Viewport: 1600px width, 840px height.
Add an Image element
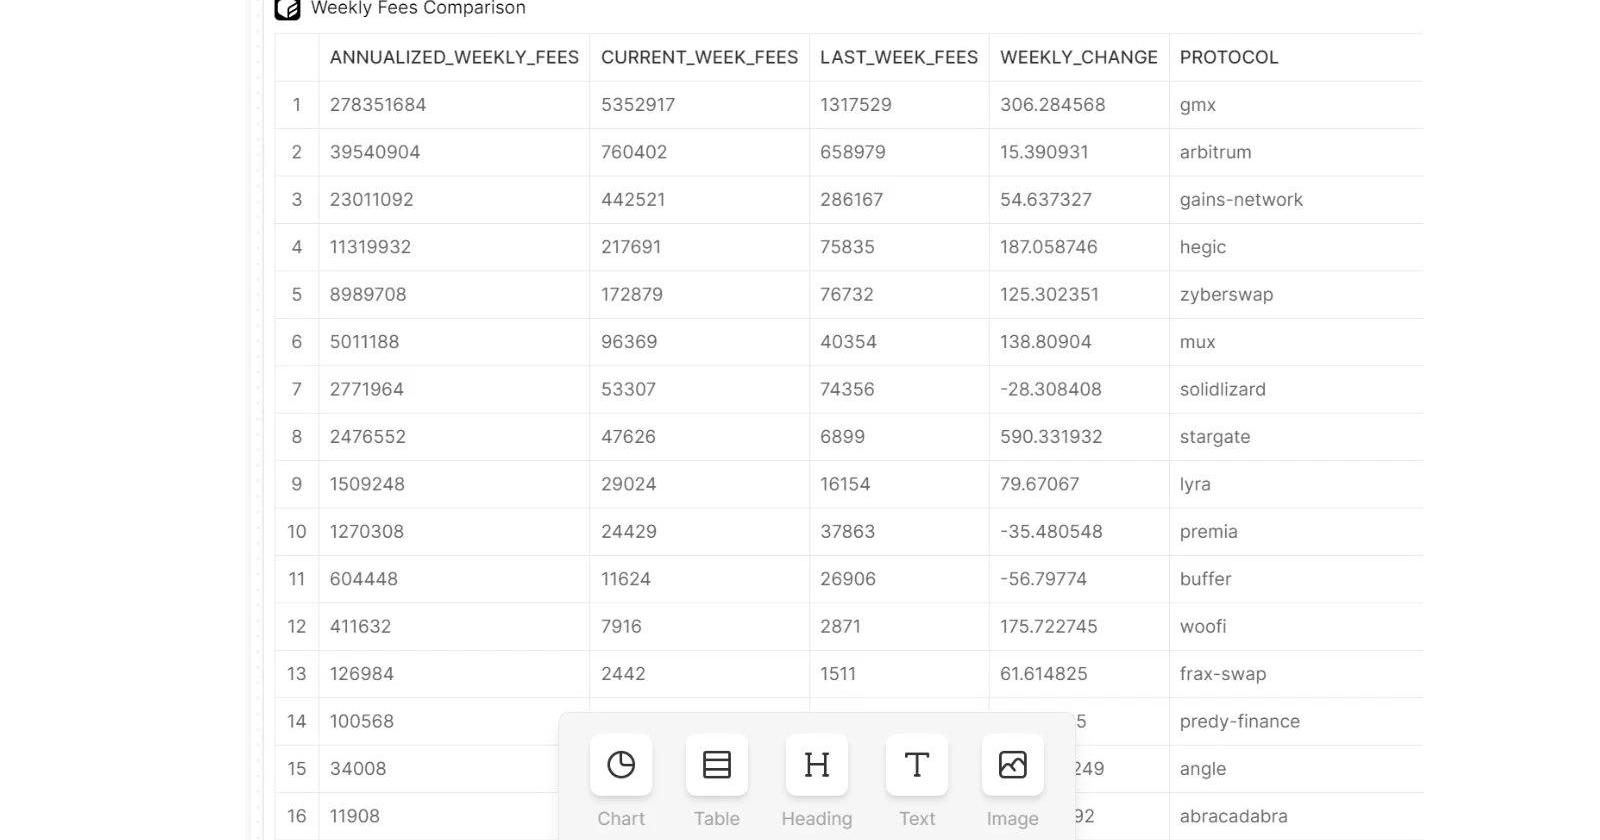tap(1013, 765)
